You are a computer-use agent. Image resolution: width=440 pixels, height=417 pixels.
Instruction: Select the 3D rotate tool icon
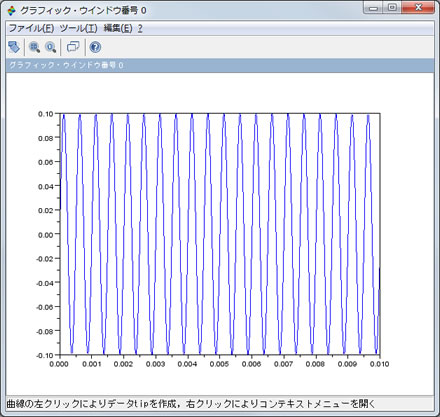coord(14,47)
